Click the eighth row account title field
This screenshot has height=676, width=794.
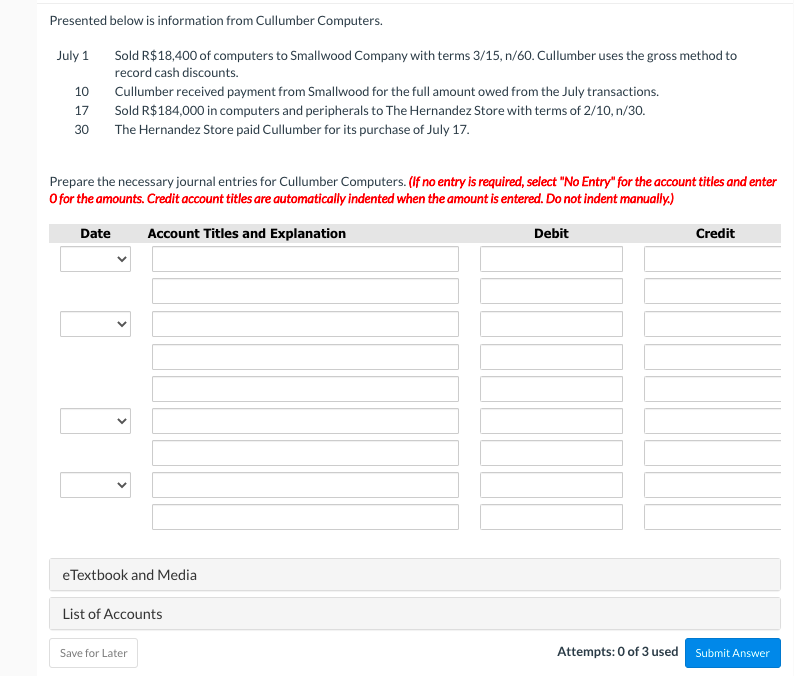(305, 485)
